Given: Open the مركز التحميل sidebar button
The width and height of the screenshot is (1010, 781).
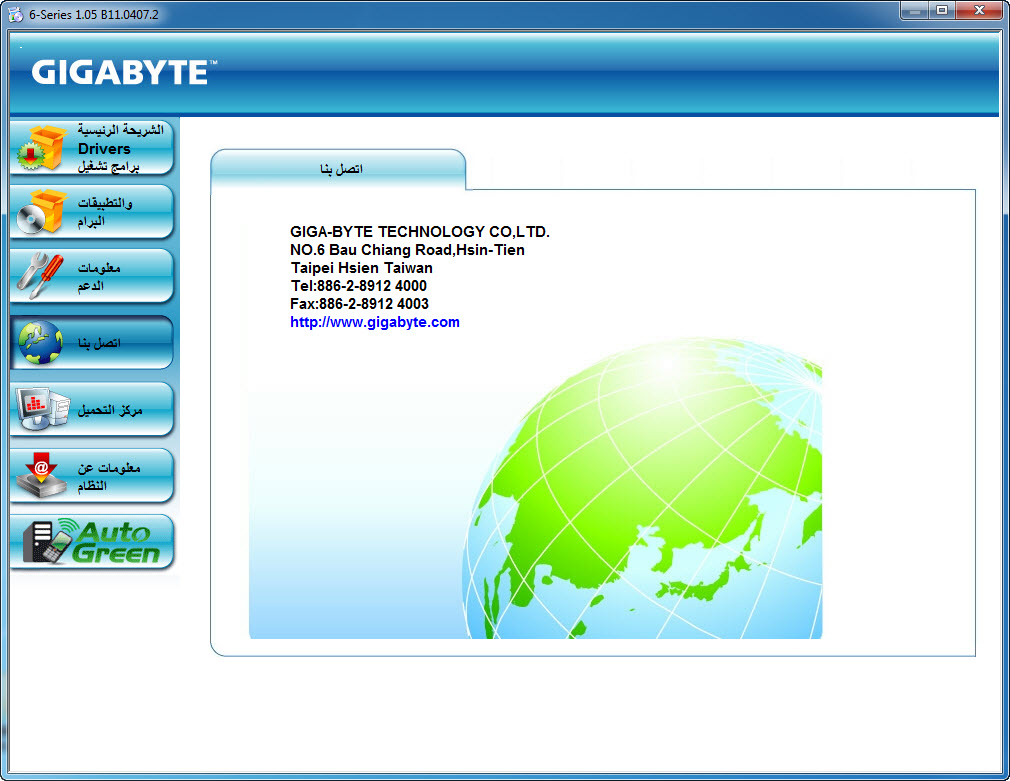Looking at the screenshot, I should point(92,409).
